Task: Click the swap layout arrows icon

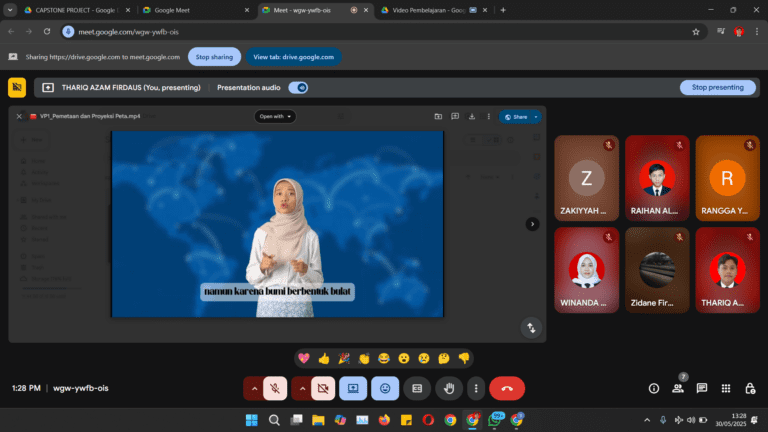Action: coord(531,328)
